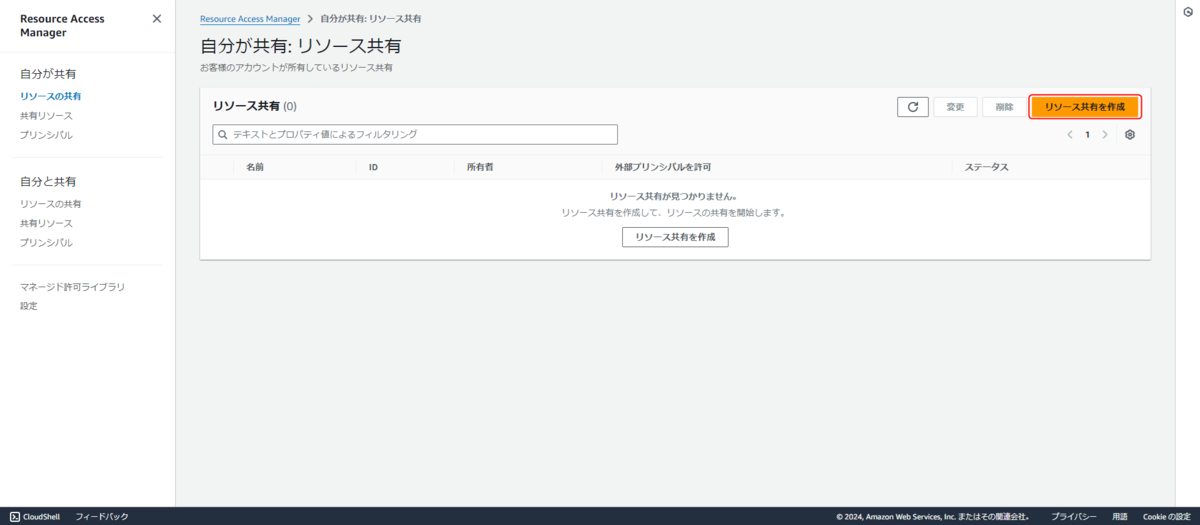
Task: Open プライバシー link in the footer
Action: (1074, 516)
